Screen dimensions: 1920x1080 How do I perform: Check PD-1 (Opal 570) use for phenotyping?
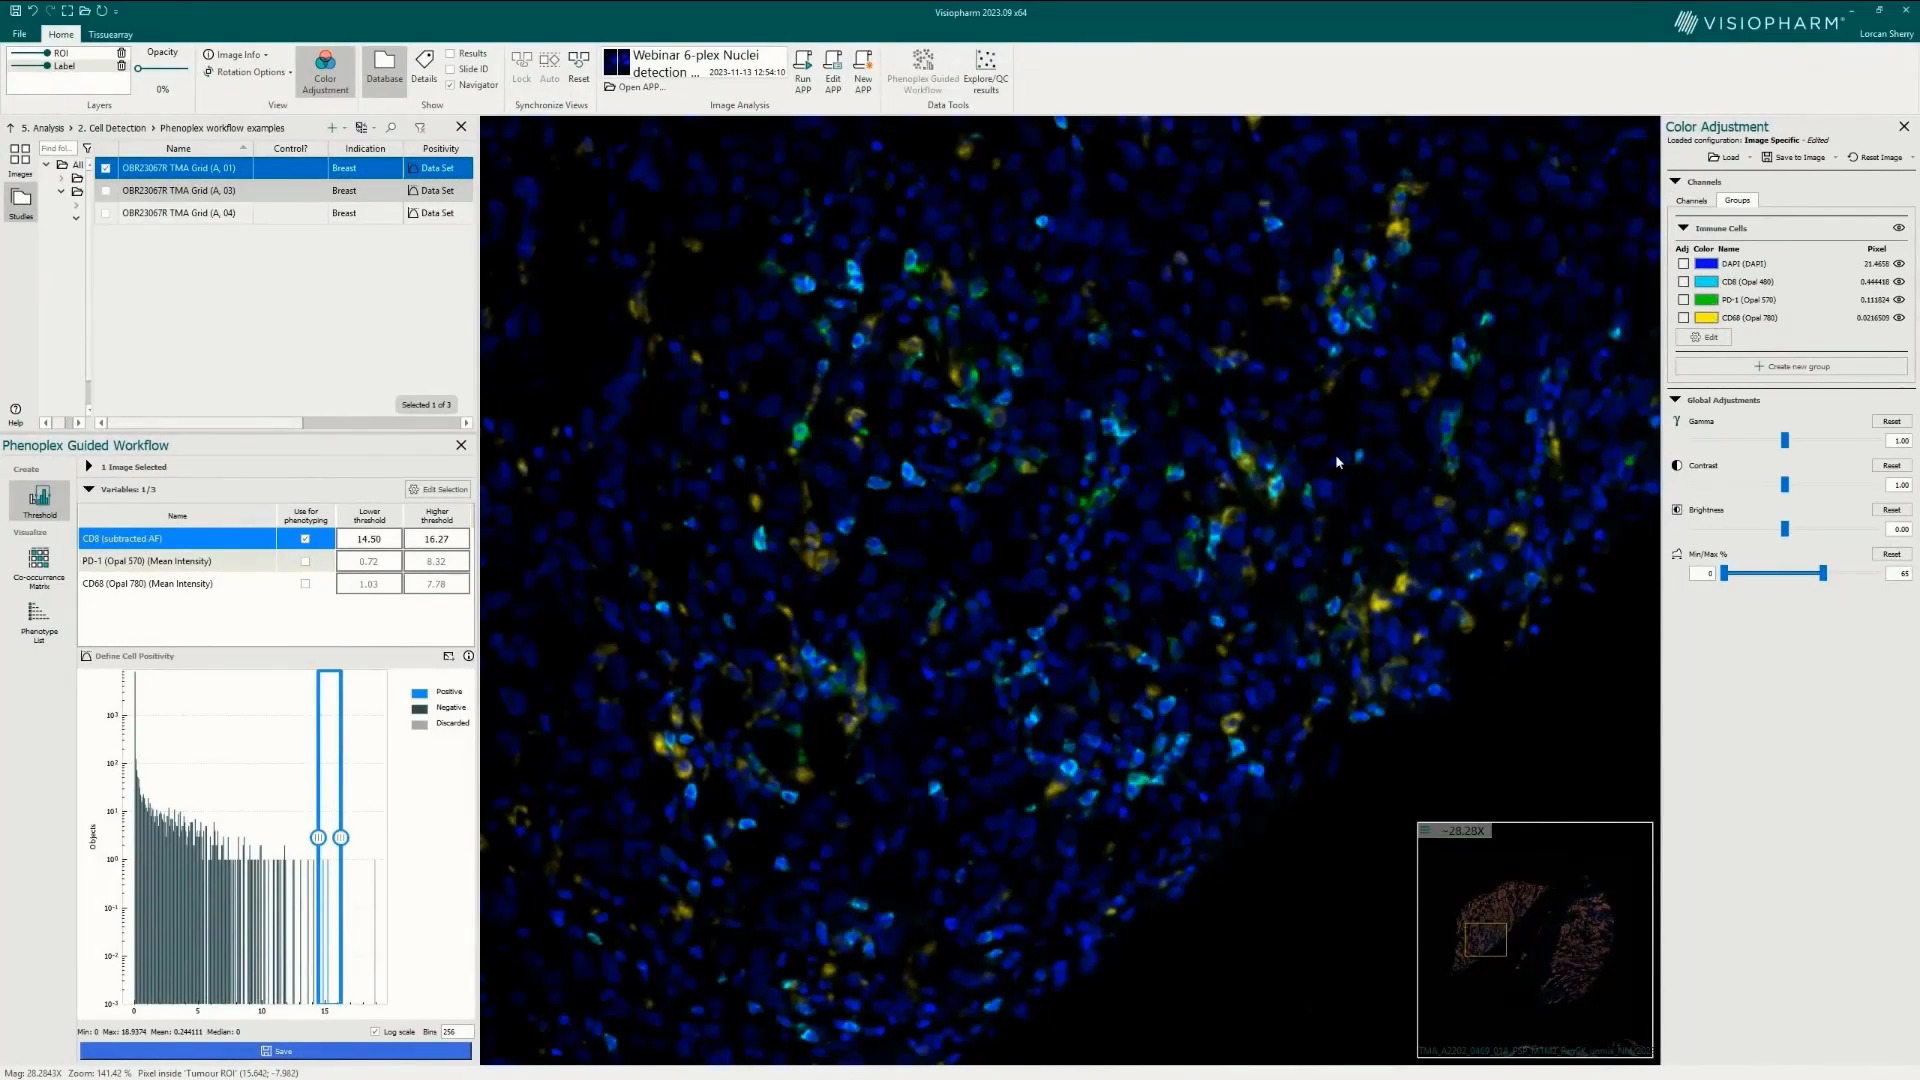click(x=305, y=561)
